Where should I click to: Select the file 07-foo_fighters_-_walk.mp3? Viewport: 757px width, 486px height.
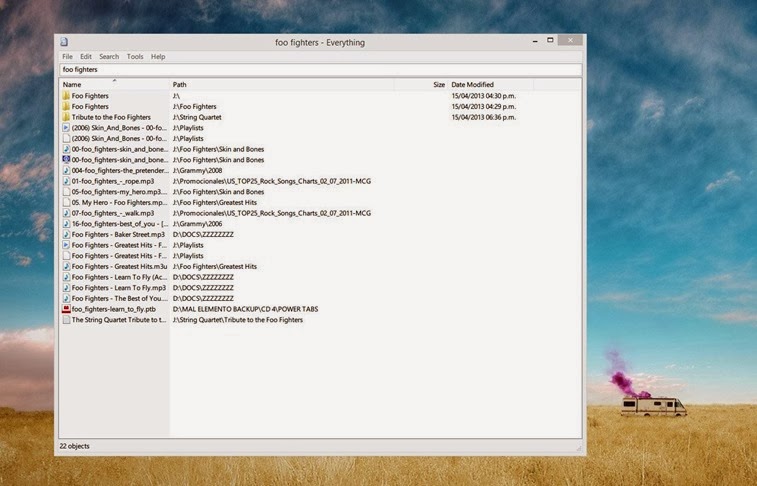click(x=113, y=213)
